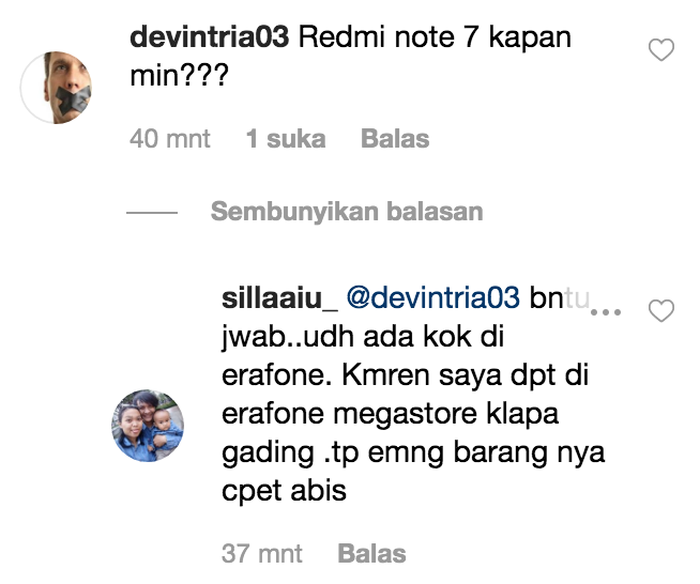
Task: Visit the sillaaiu_ username profile
Action: (280, 299)
